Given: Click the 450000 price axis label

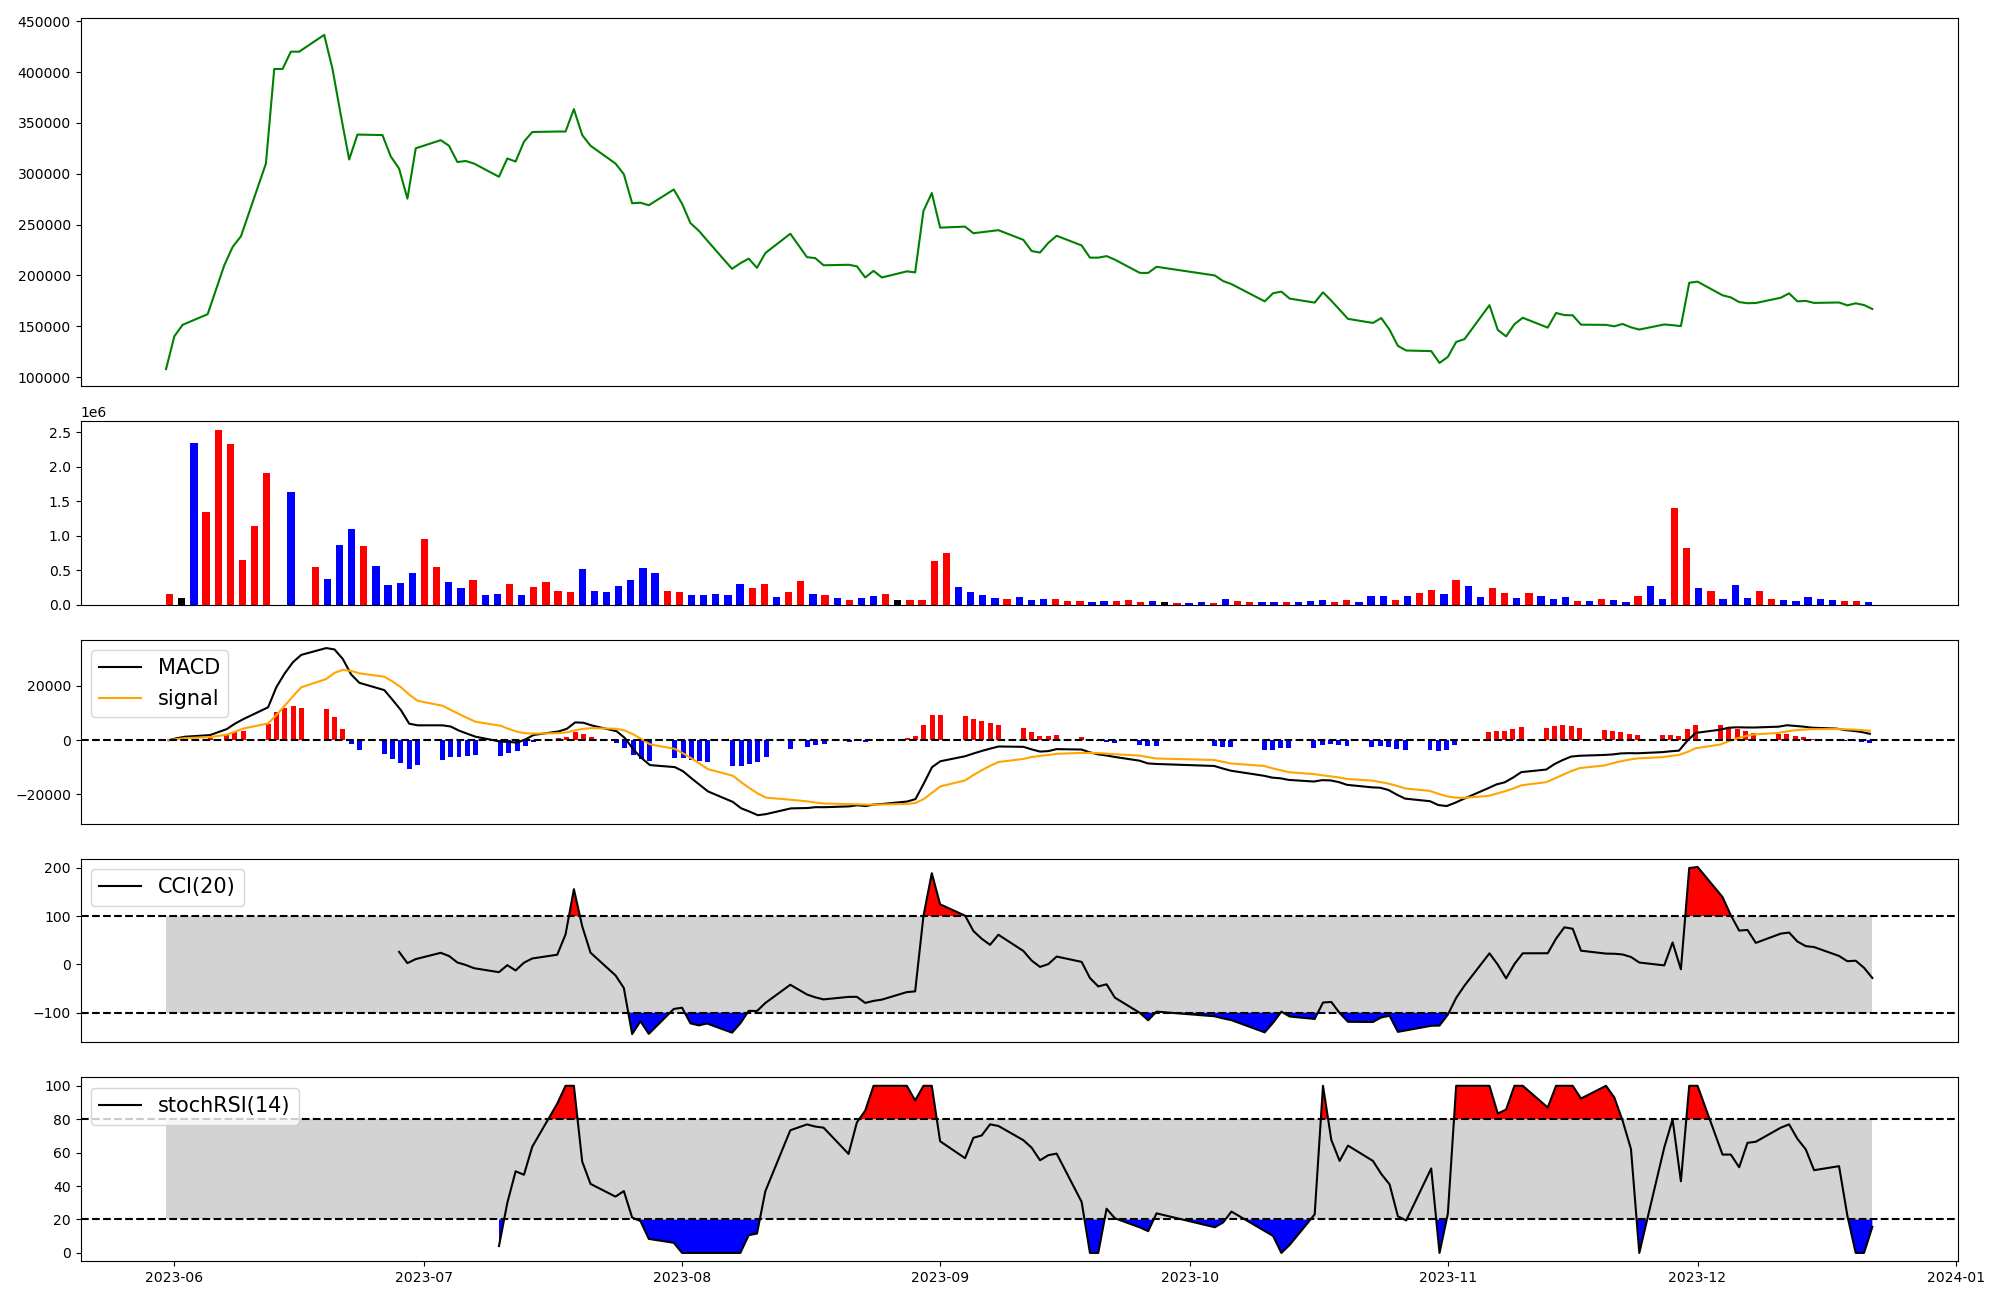Looking at the screenshot, I should click(x=44, y=22).
